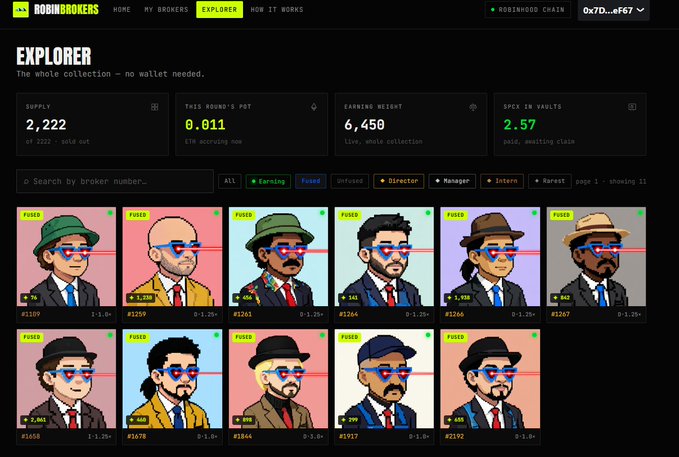The height and width of the screenshot is (457, 679).
Task: Click the #1259 broker number label
Action: 137,314
